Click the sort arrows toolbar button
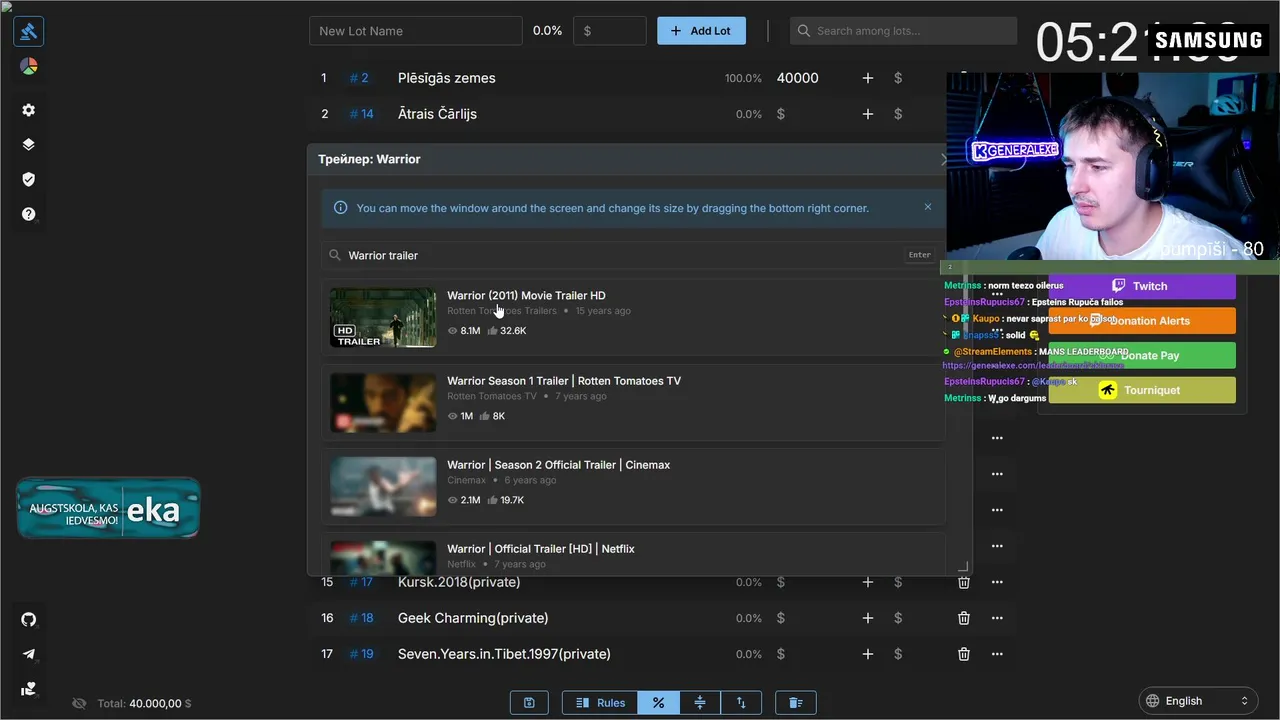The height and width of the screenshot is (720, 1280). tap(741, 703)
